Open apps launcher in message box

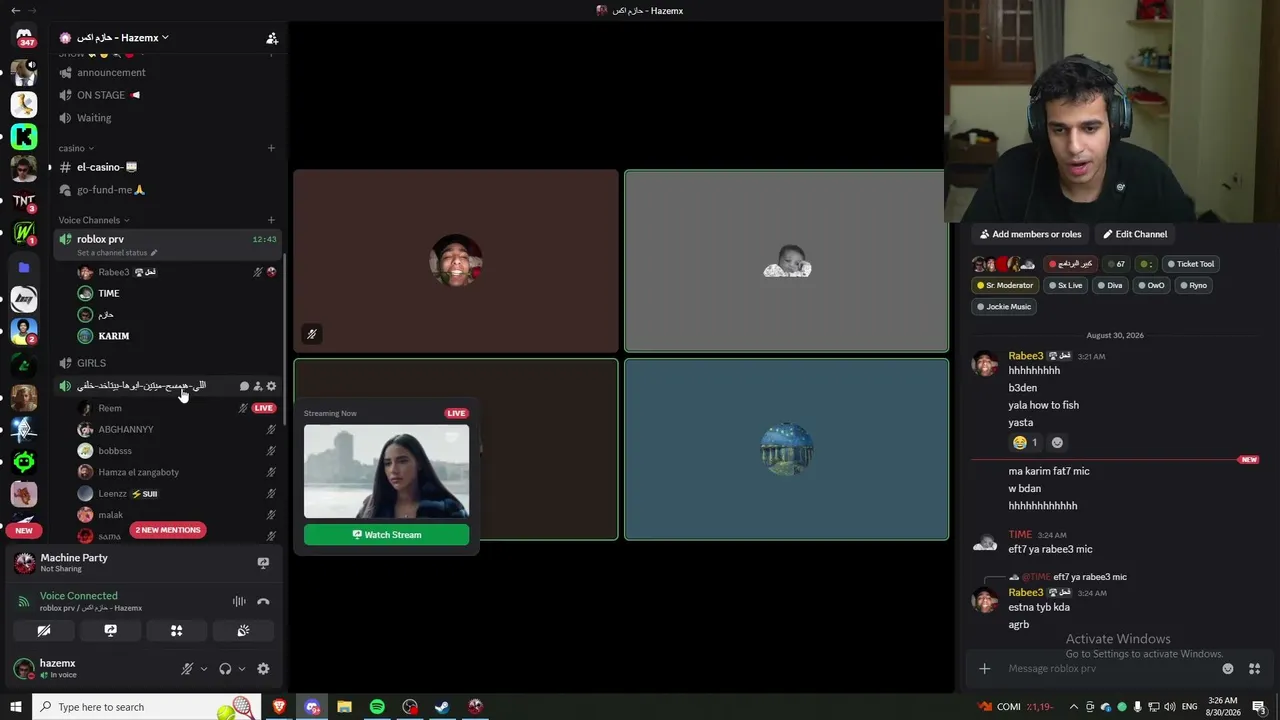point(1254,669)
